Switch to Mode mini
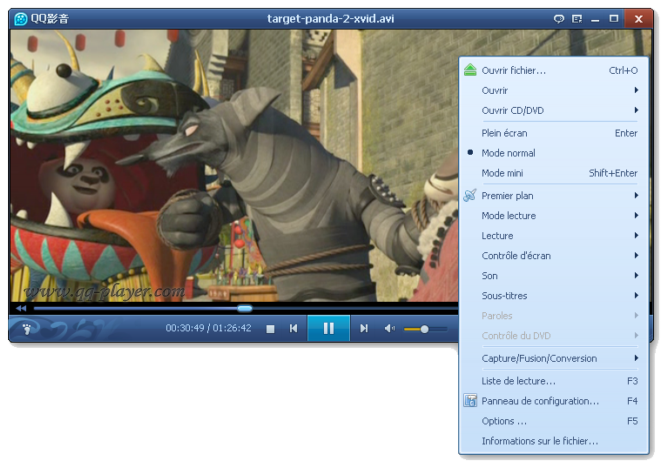The image size is (667, 468). (553, 173)
